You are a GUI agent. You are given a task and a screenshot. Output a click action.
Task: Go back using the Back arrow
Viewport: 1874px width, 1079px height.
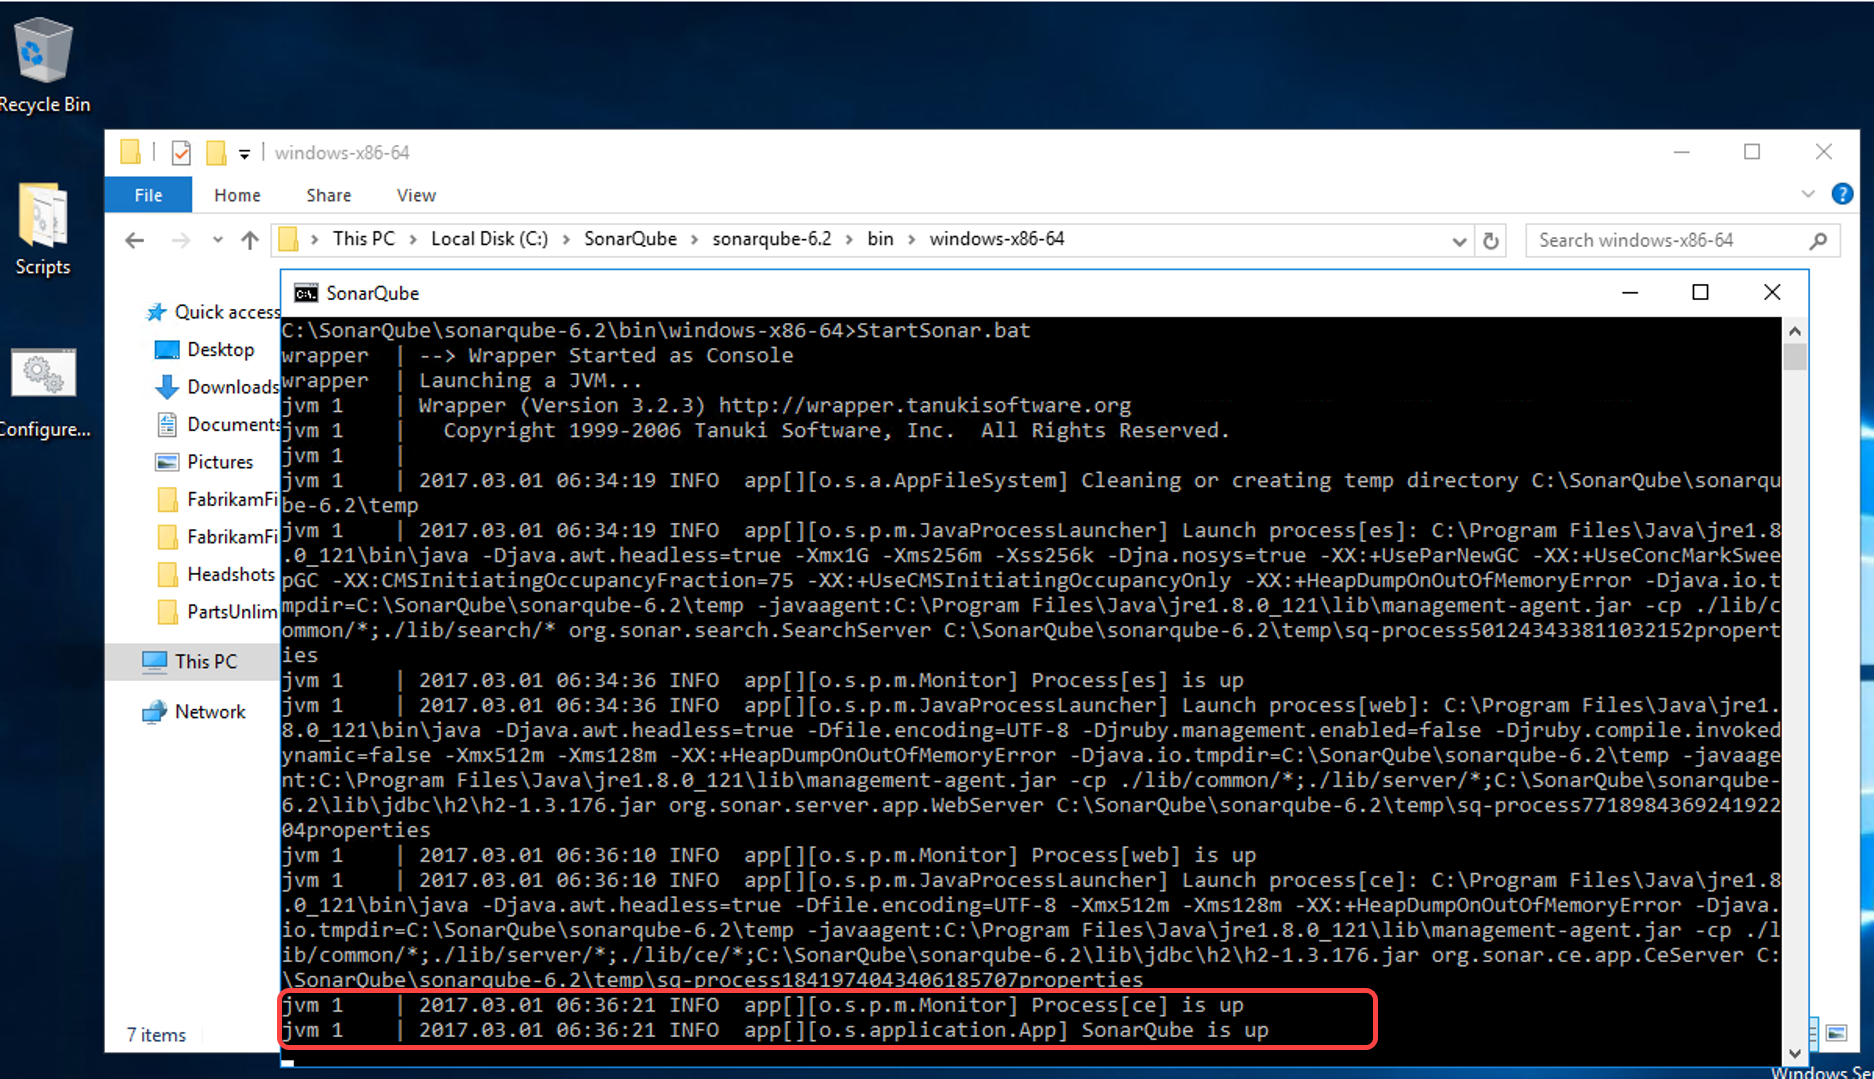coord(135,240)
